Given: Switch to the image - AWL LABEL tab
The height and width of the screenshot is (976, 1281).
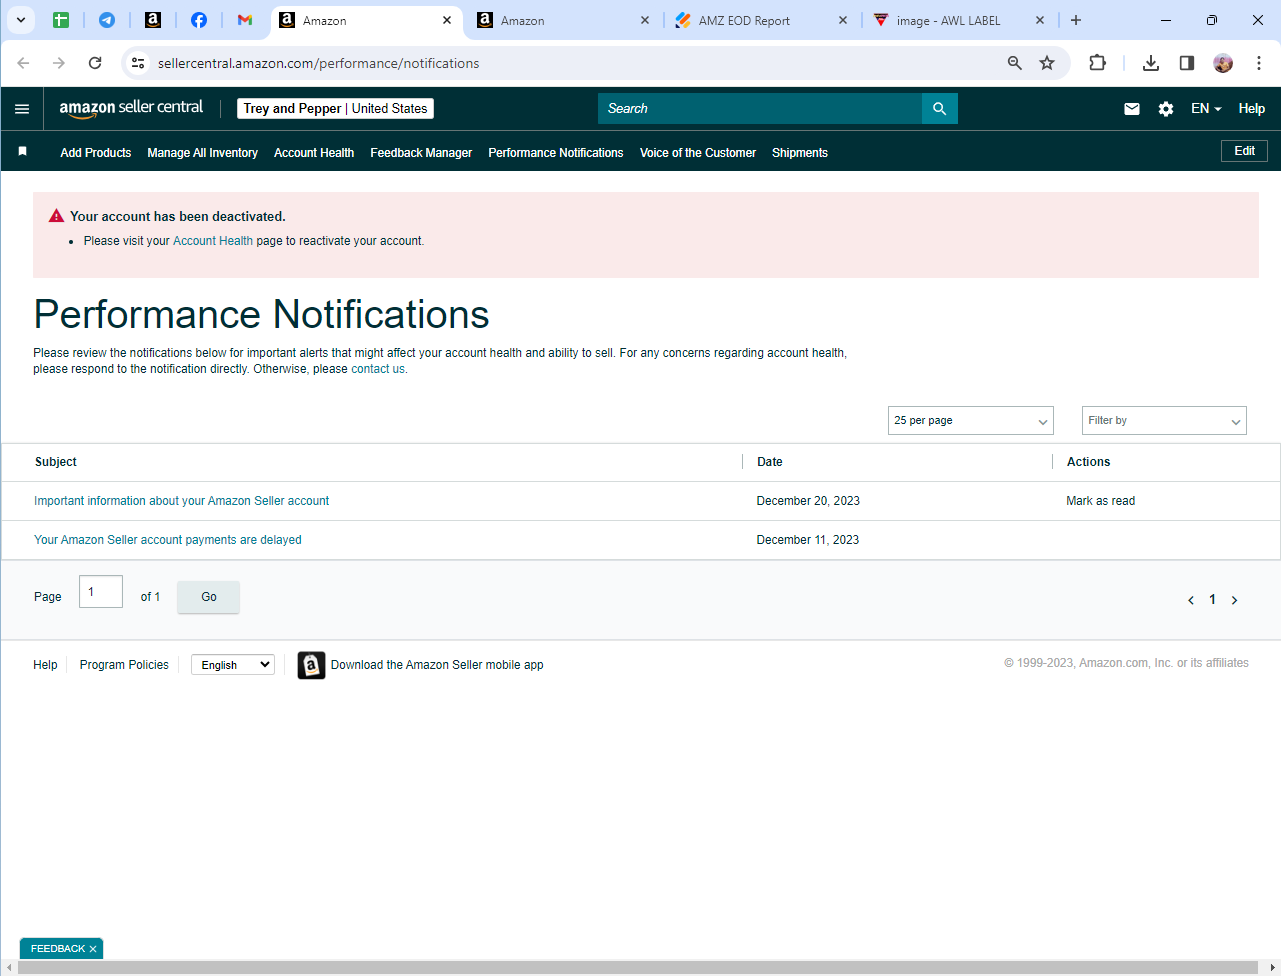Looking at the screenshot, I should tap(960, 20).
